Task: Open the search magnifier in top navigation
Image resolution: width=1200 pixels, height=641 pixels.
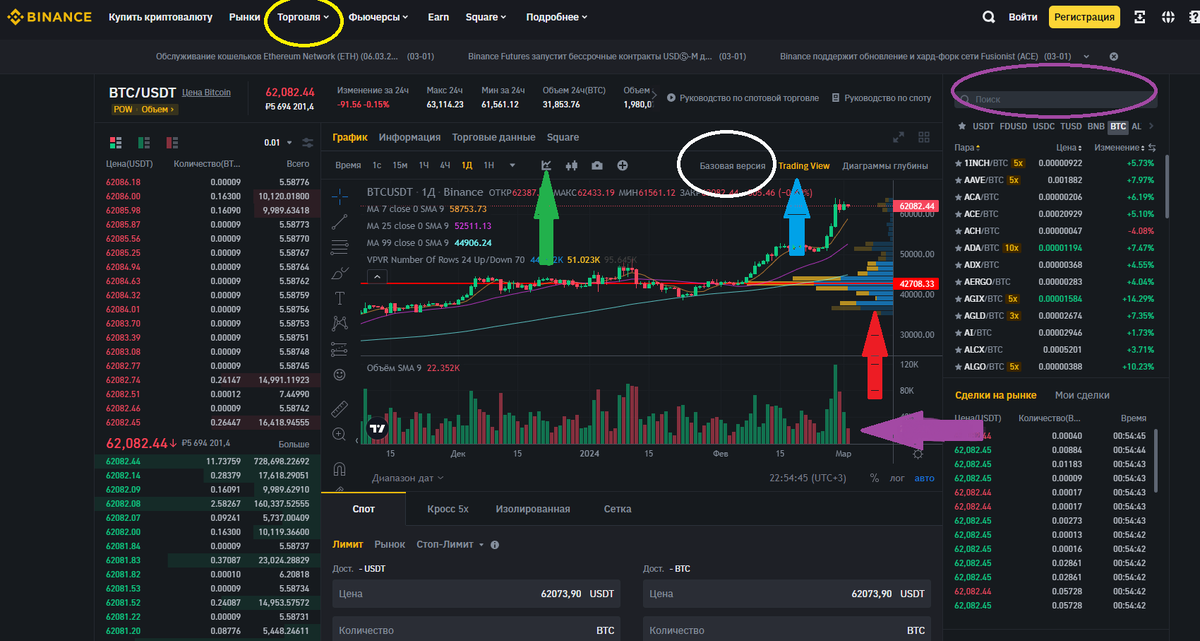Action: coord(988,17)
